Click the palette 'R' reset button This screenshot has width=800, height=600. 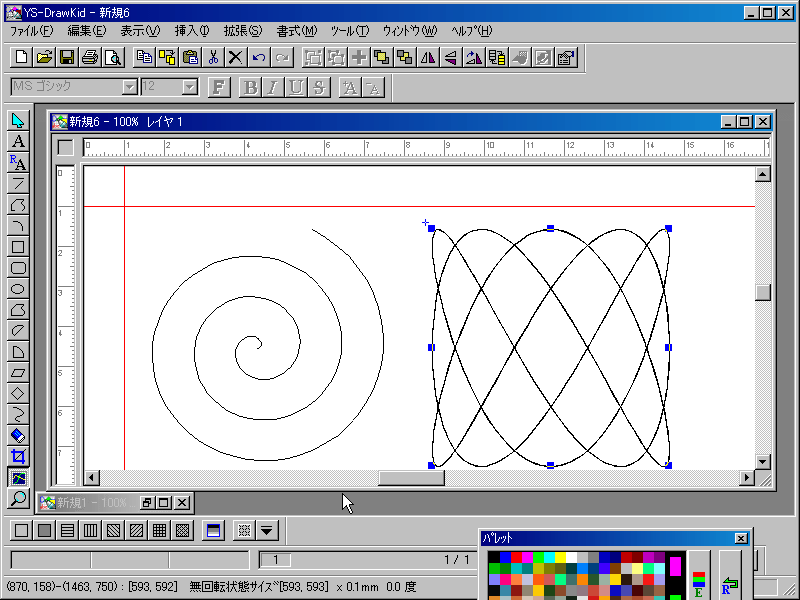[x=730, y=576]
